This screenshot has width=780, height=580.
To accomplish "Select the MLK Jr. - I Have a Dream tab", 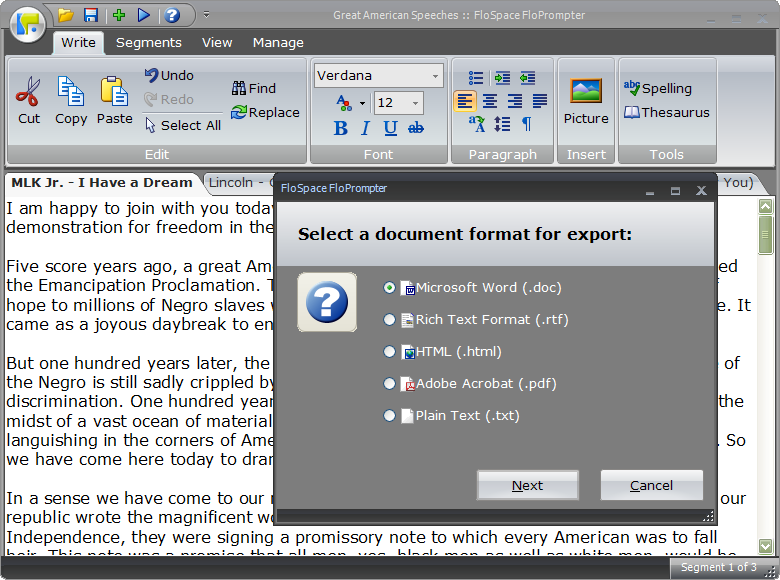I will click(102, 183).
